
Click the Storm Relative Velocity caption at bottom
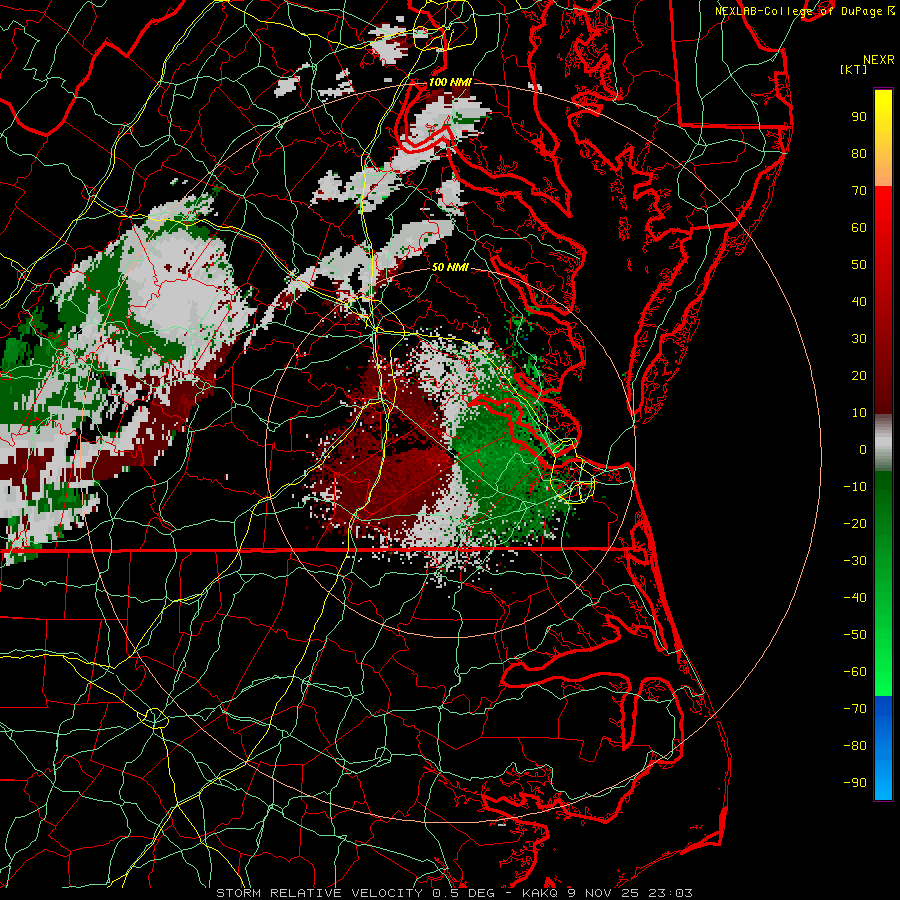pos(455,893)
